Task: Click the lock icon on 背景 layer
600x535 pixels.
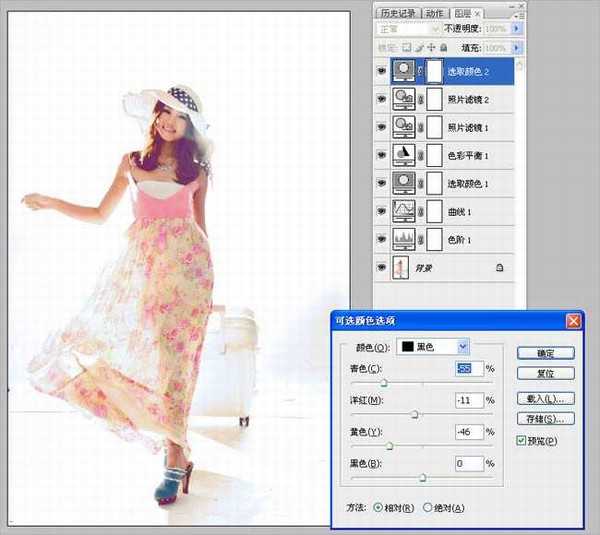Action: [x=500, y=269]
